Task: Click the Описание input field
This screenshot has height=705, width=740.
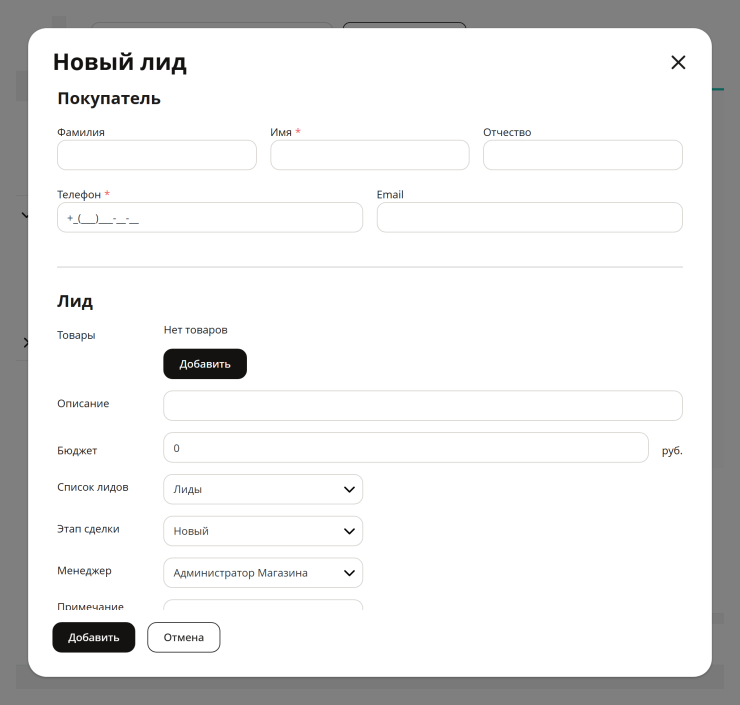Action: 423,405
